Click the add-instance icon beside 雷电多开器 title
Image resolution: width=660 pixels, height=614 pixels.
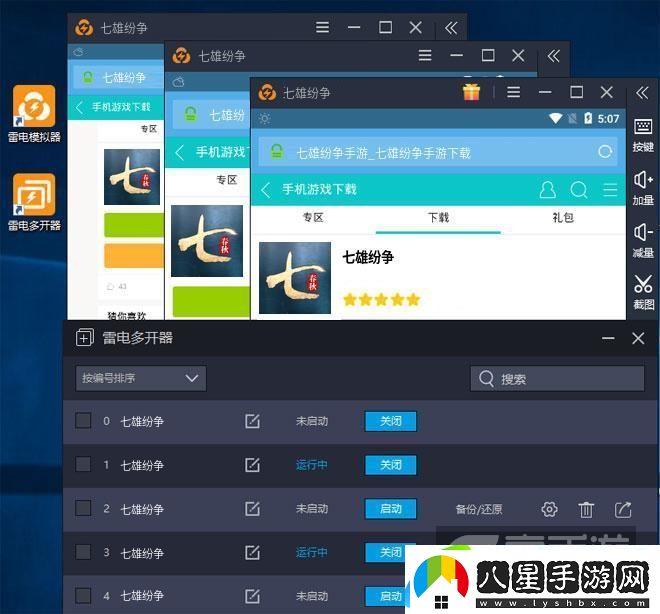point(85,338)
